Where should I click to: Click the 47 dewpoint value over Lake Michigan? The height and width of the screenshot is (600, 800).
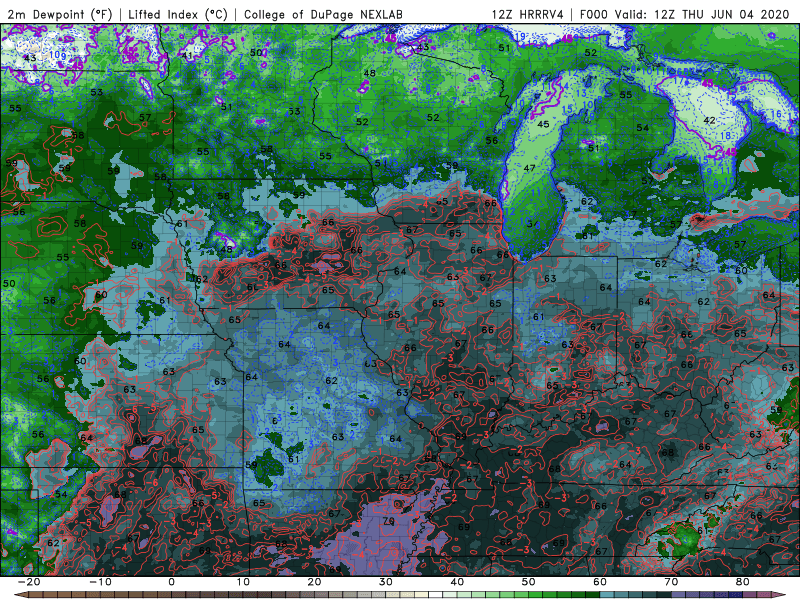[529, 168]
